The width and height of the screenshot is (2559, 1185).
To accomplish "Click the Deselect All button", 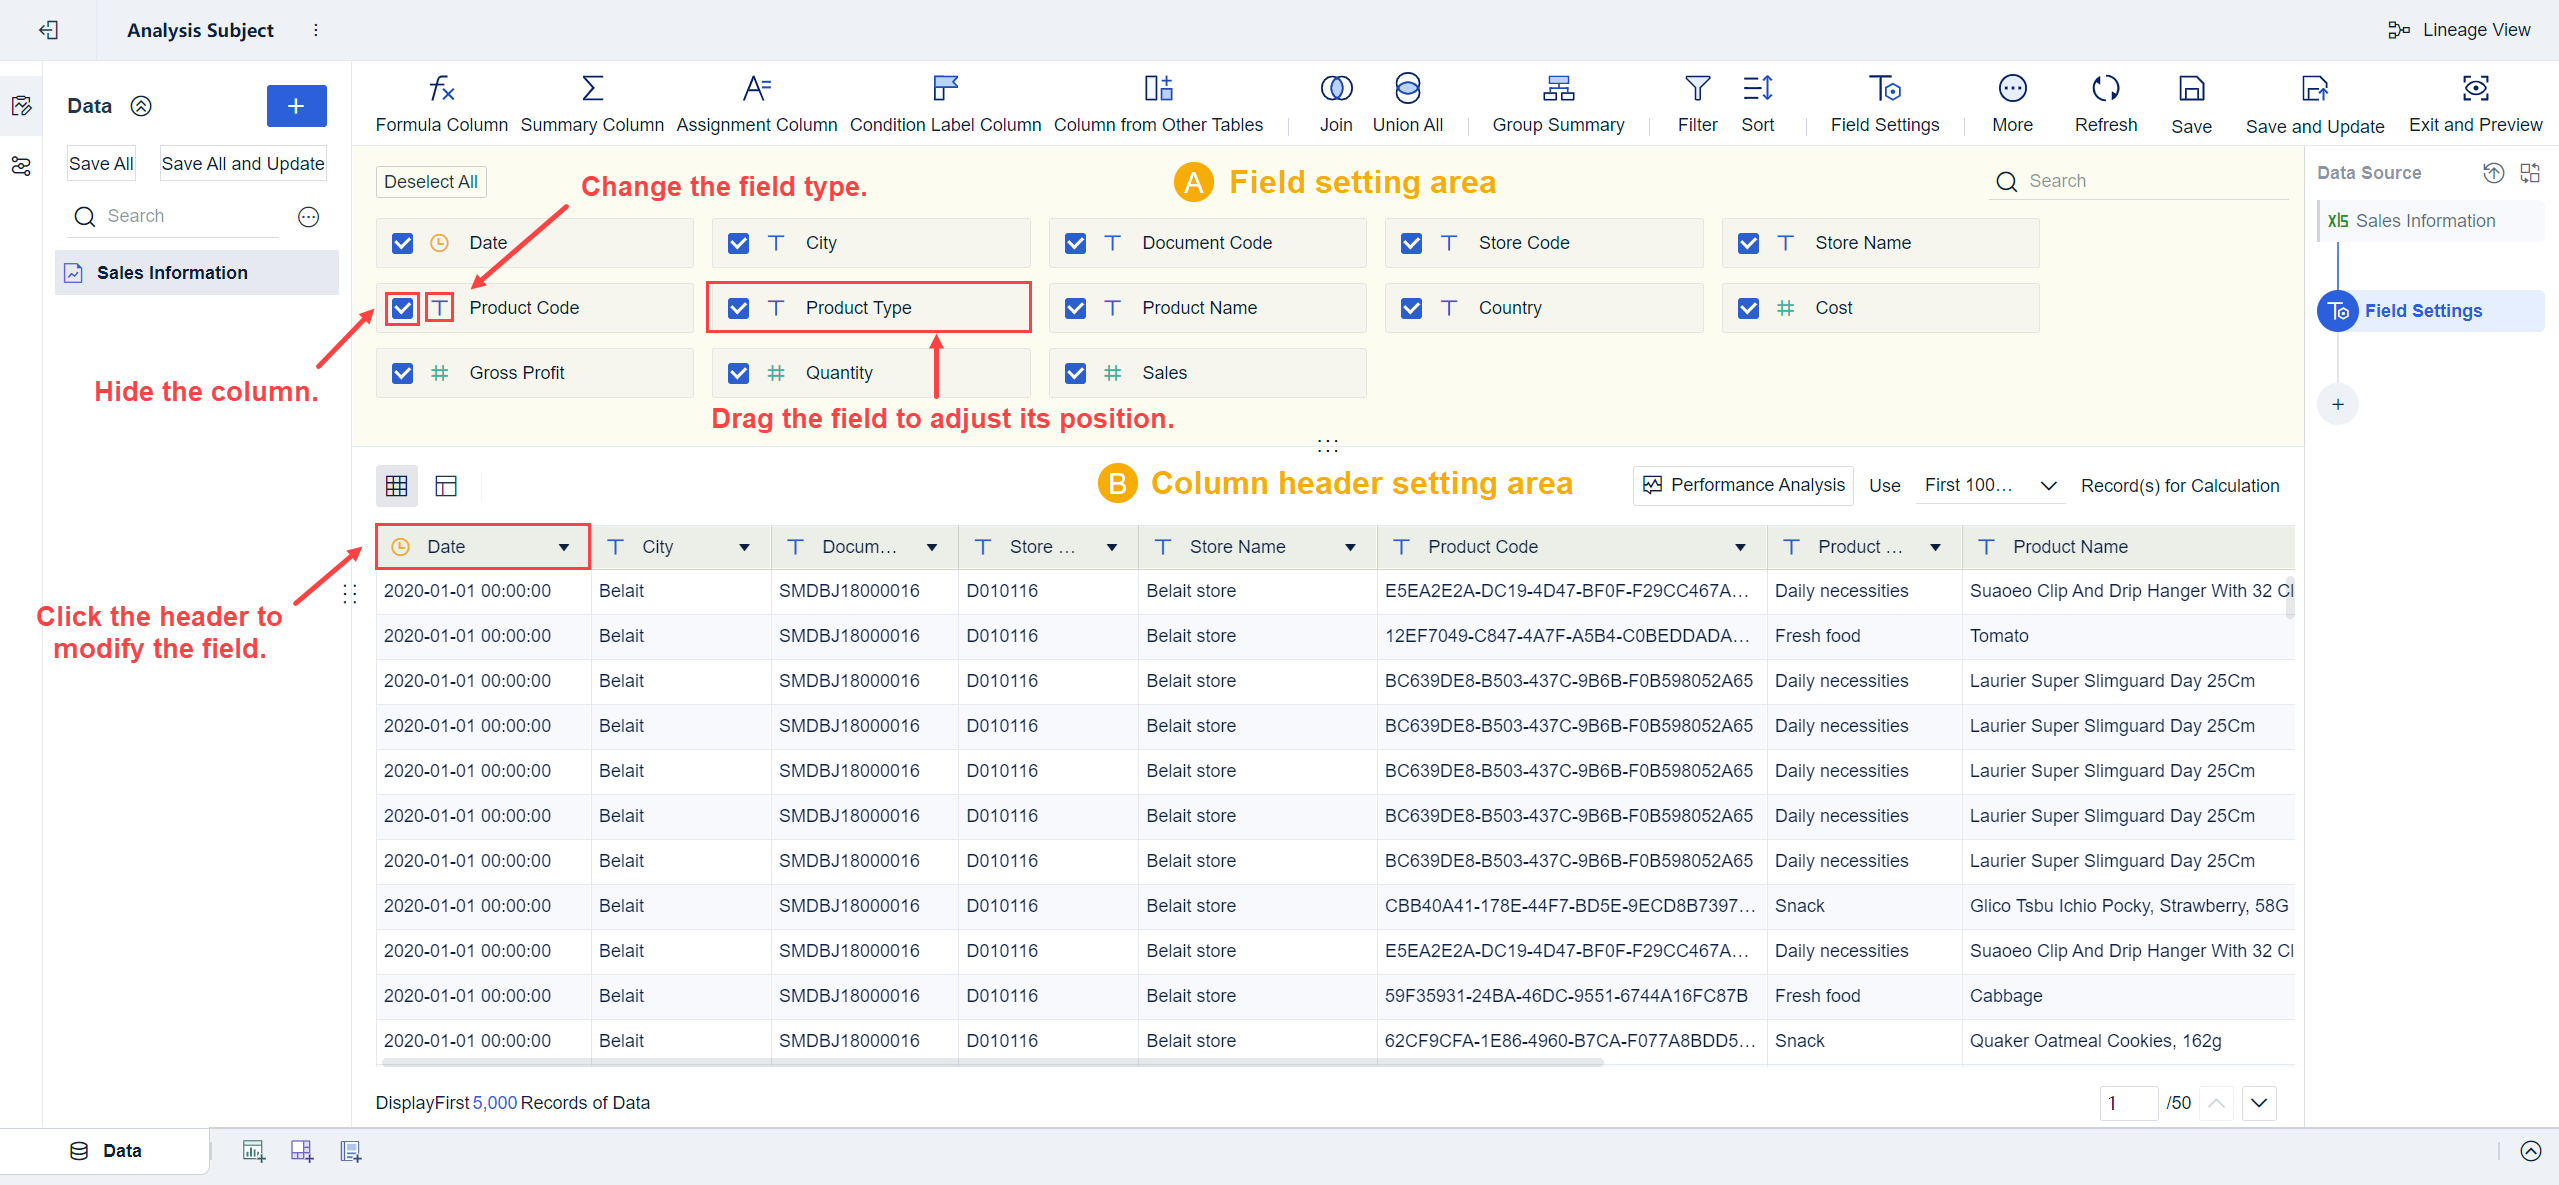I will pyautogui.click(x=430, y=181).
